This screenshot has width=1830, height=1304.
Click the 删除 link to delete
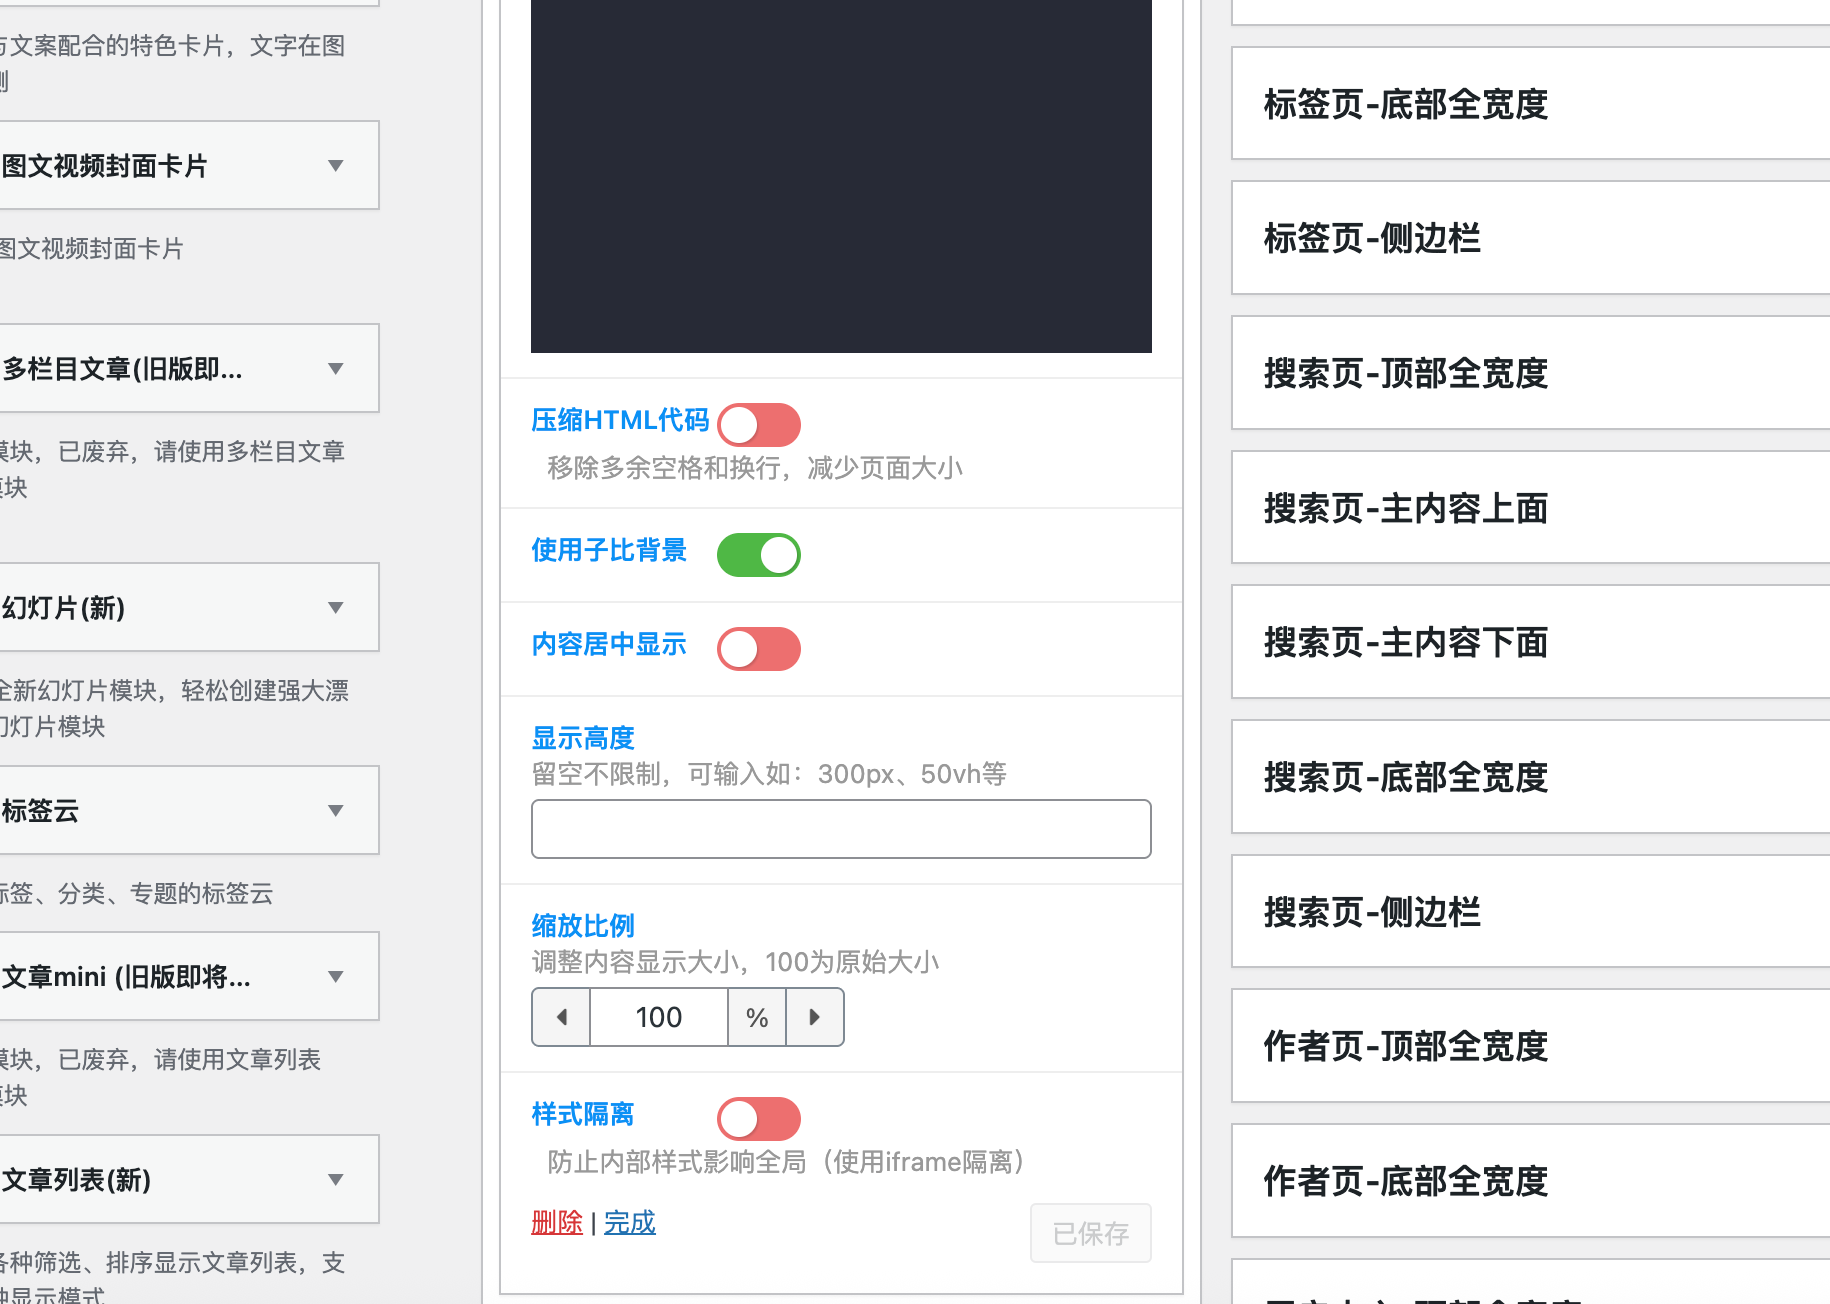coord(556,1222)
